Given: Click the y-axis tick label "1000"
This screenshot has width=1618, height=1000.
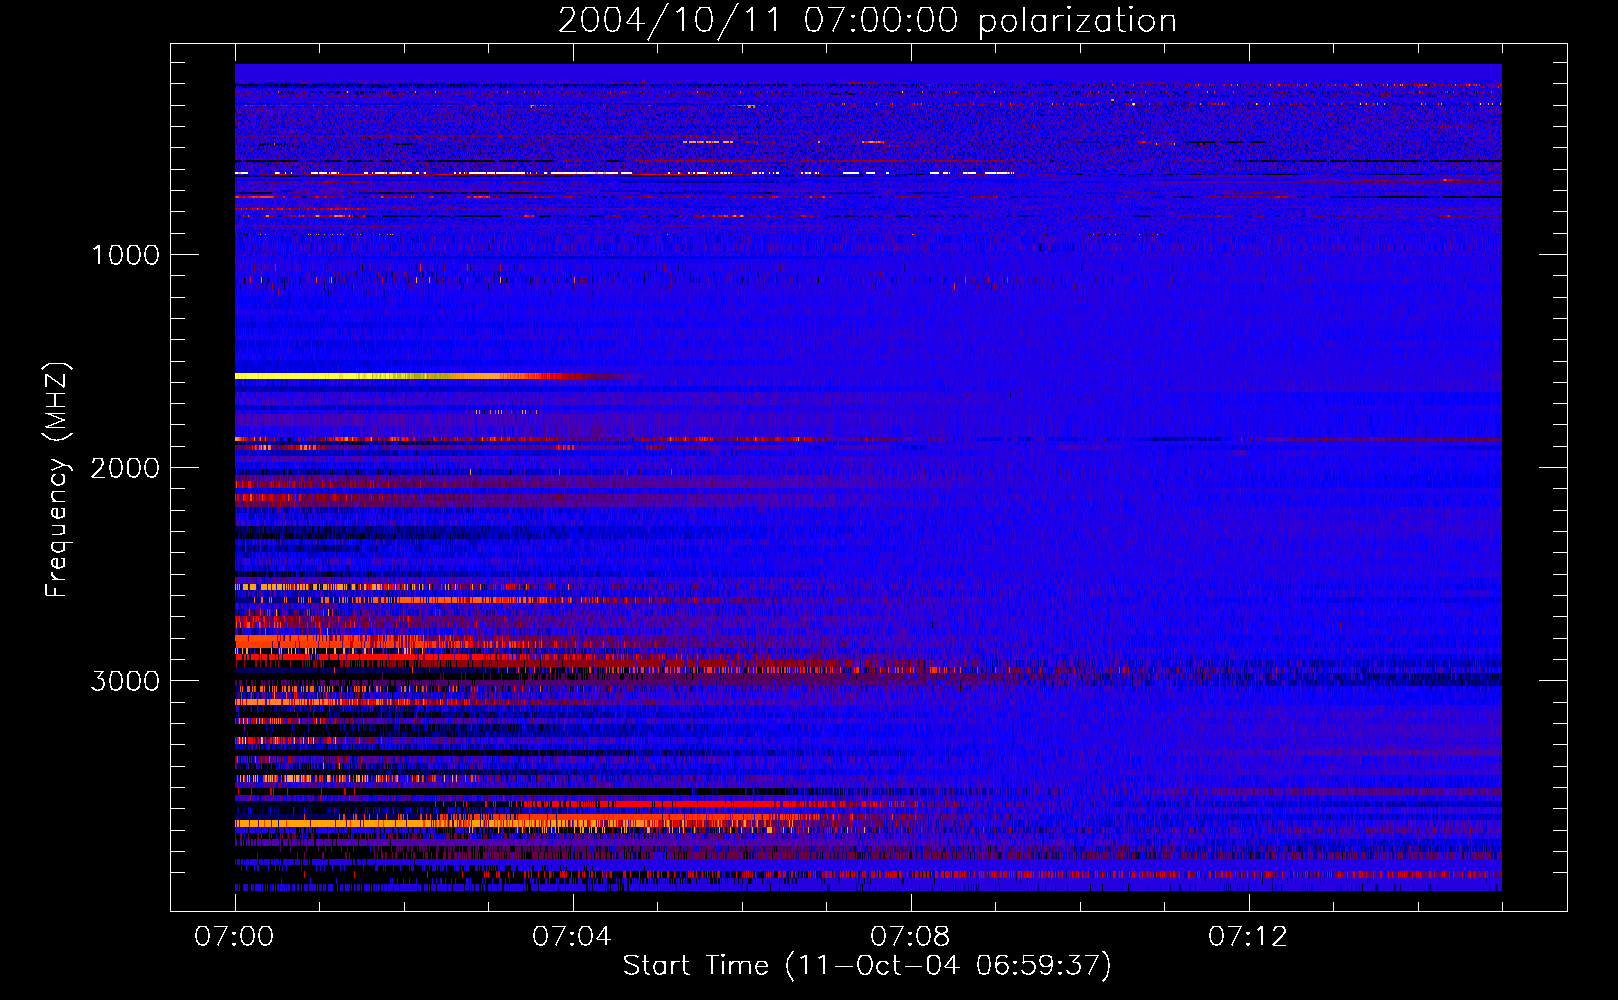Looking at the screenshot, I should click(x=126, y=255).
